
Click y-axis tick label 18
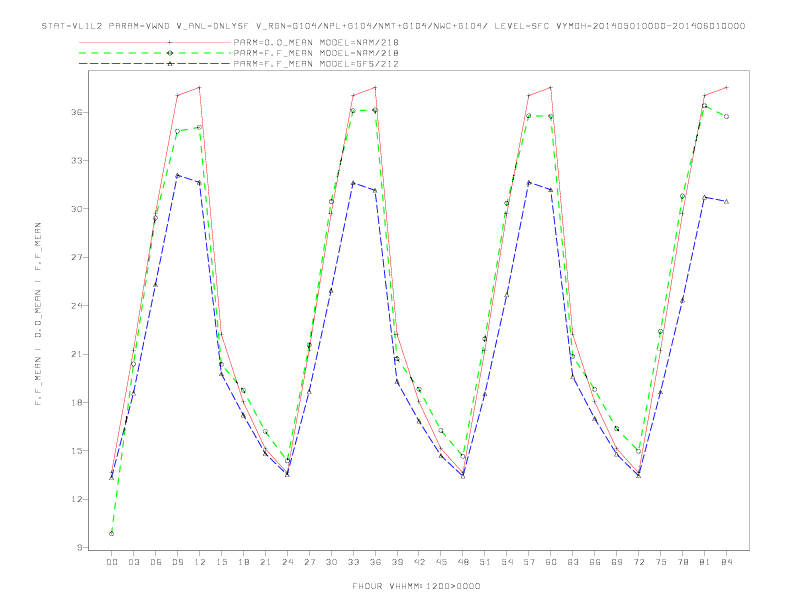pyautogui.click(x=77, y=402)
